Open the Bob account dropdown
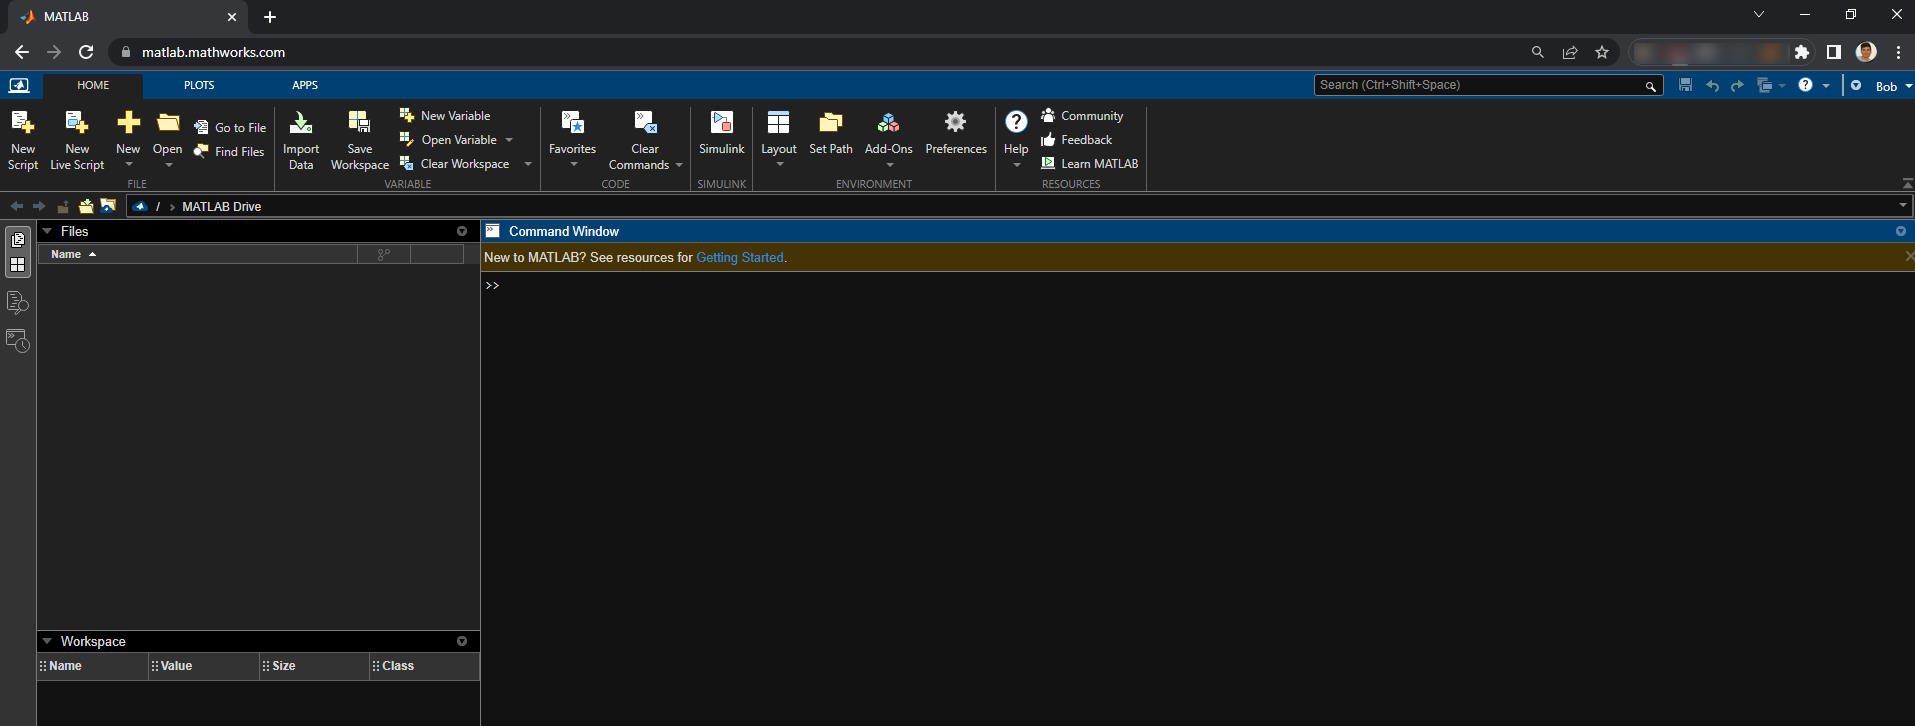This screenshot has width=1915, height=726. click(x=1892, y=86)
